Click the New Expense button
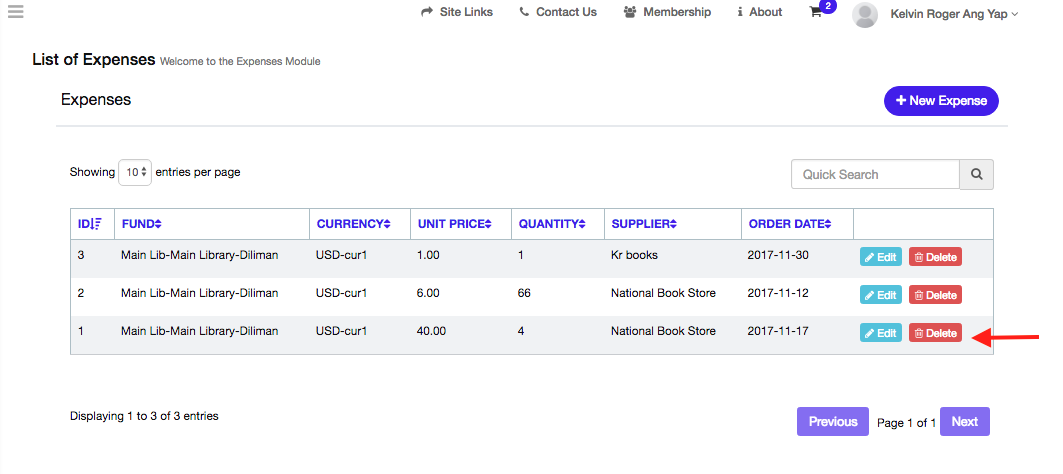This screenshot has width=1063, height=474. 941,101
